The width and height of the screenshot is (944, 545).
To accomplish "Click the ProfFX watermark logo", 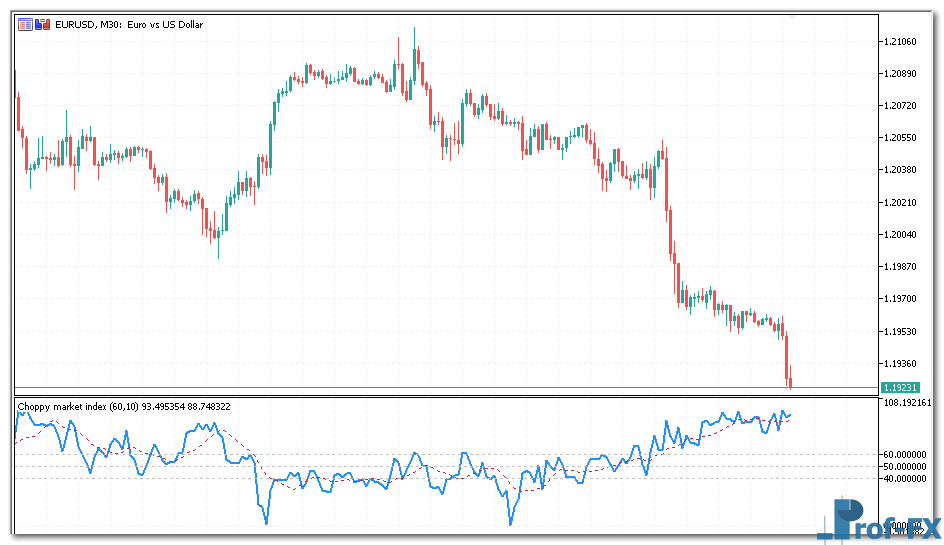I will (873, 522).
